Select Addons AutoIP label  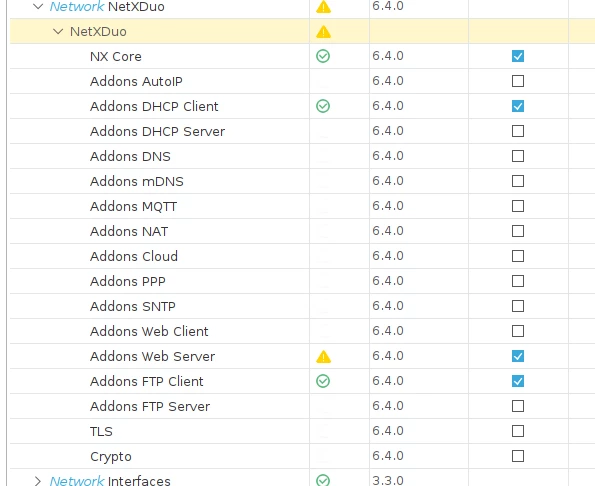coord(136,82)
